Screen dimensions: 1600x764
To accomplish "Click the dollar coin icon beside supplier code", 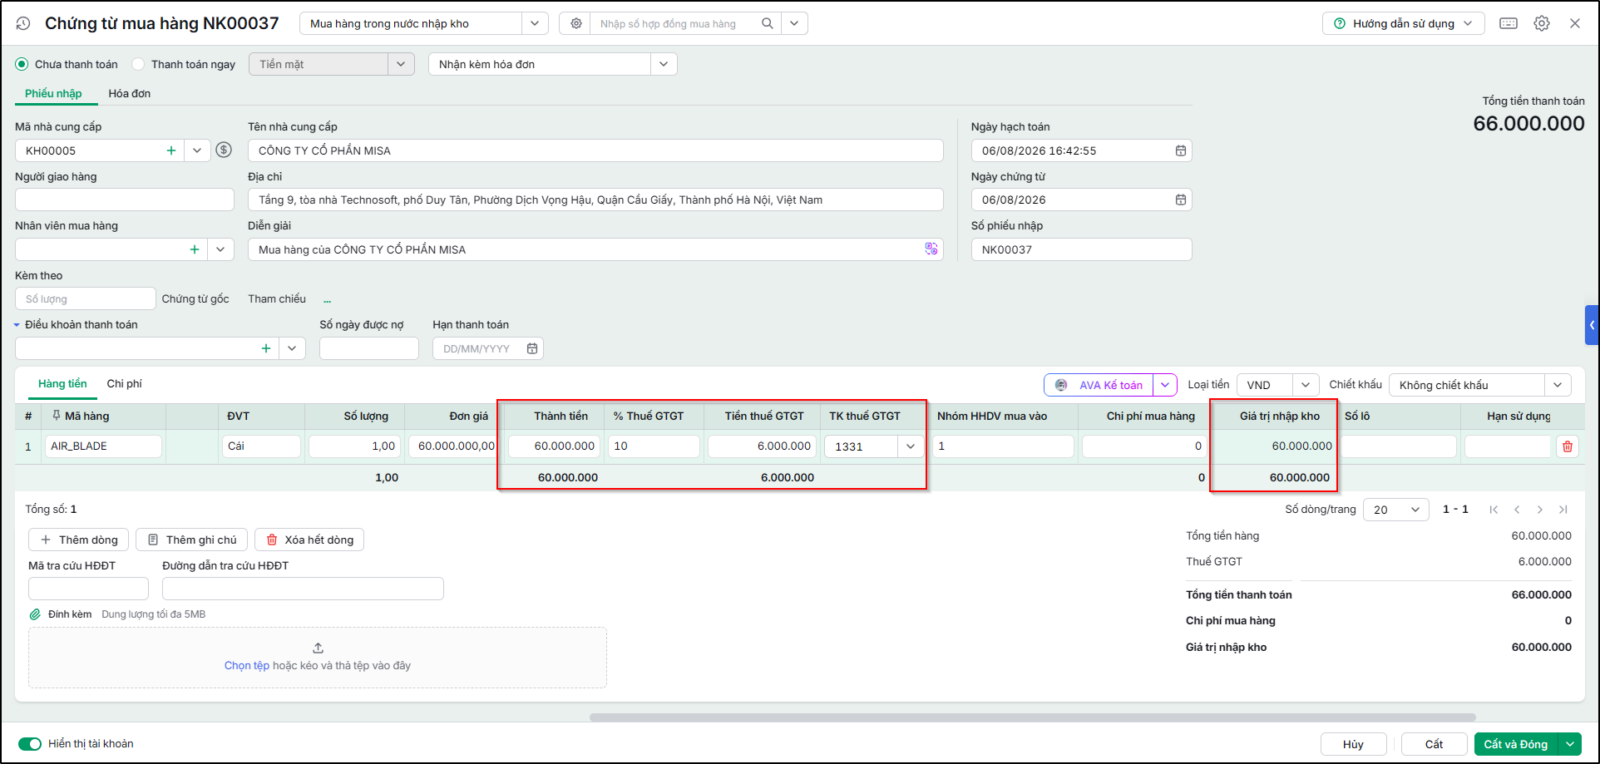I will [224, 150].
